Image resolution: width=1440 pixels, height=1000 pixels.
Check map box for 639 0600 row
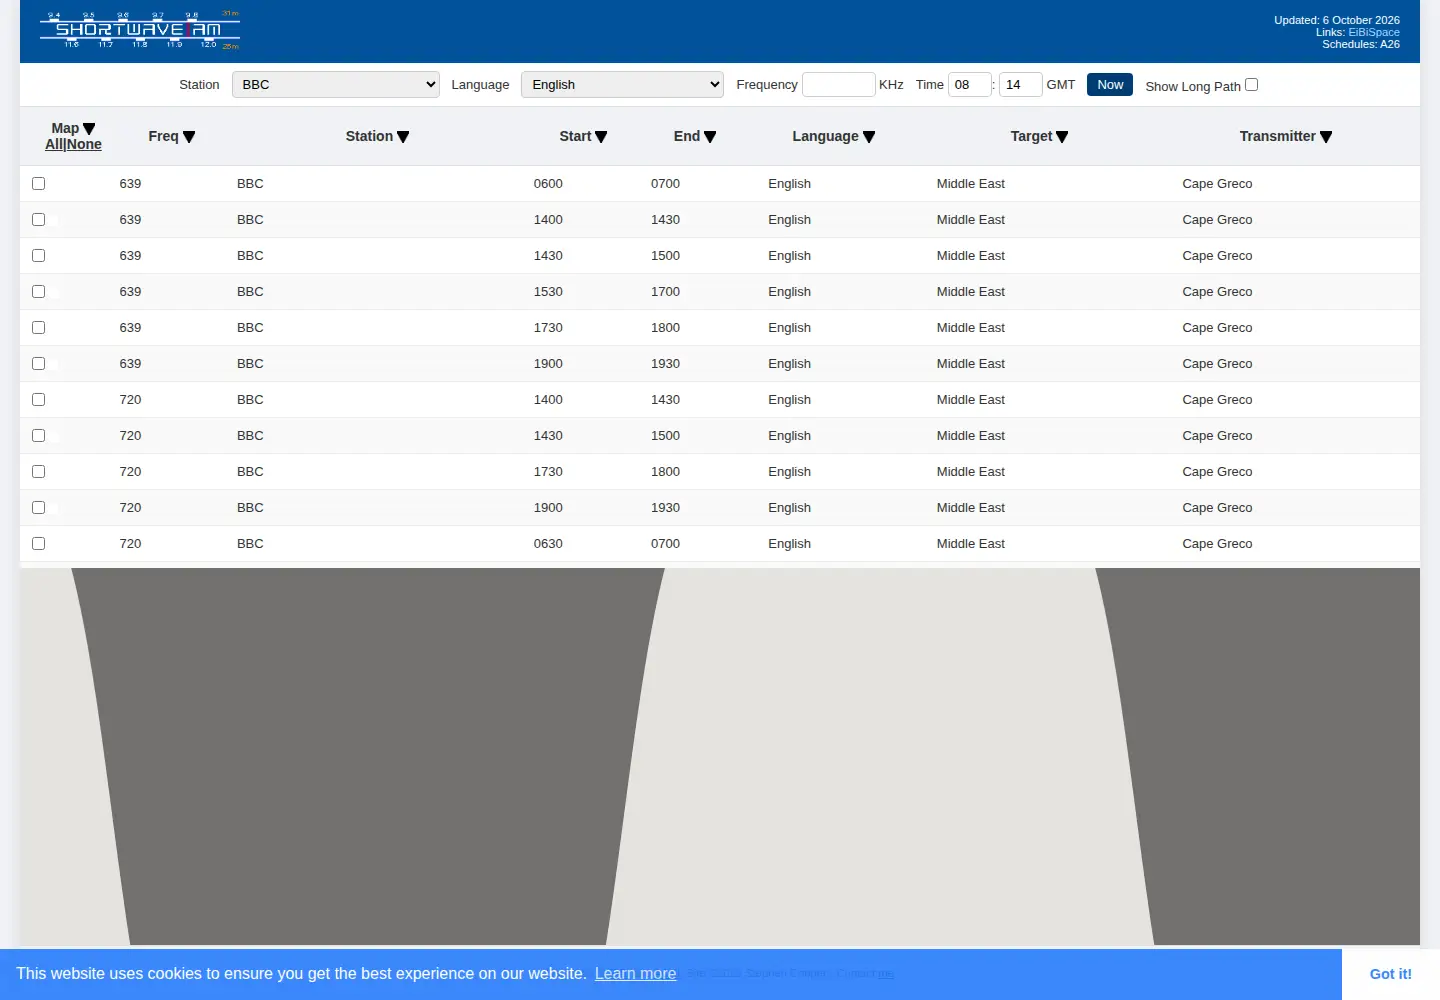click(x=38, y=184)
